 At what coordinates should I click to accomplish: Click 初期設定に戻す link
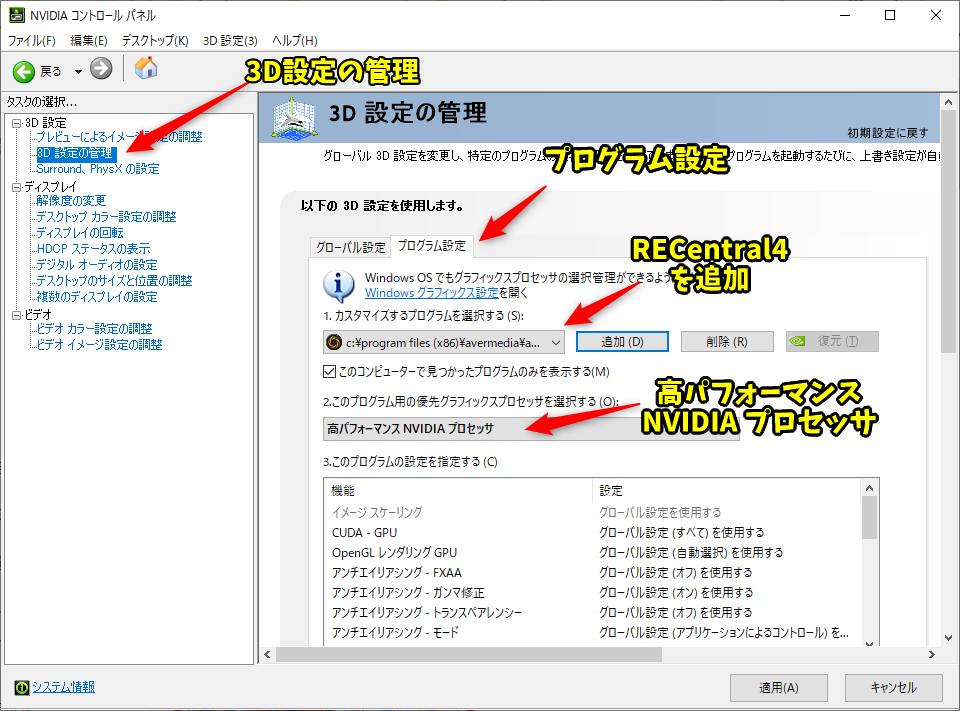pyautogui.click(x=888, y=133)
